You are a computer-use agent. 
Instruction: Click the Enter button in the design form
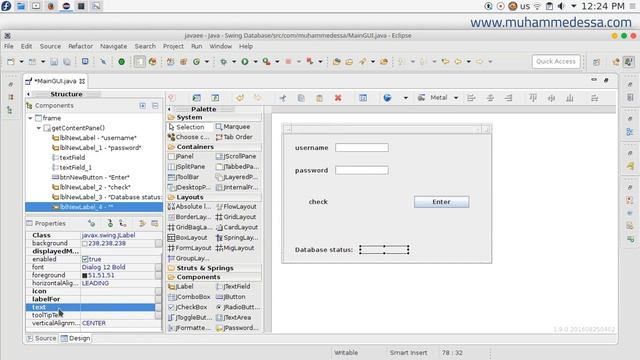tap(441, 202)
